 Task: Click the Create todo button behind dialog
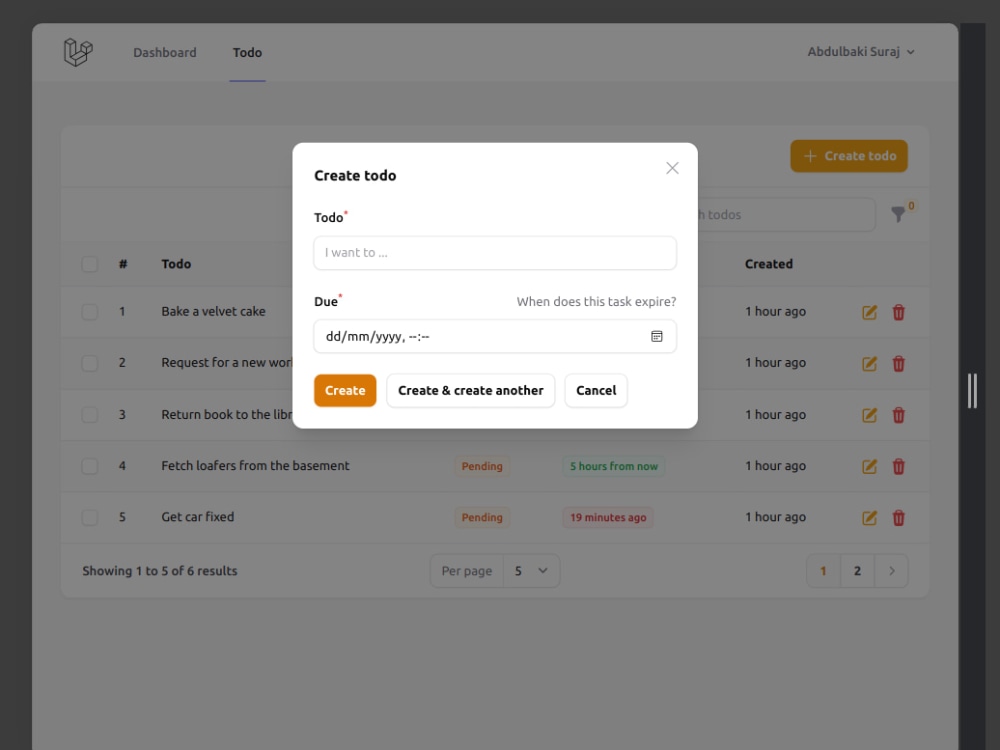click(849, 156)
